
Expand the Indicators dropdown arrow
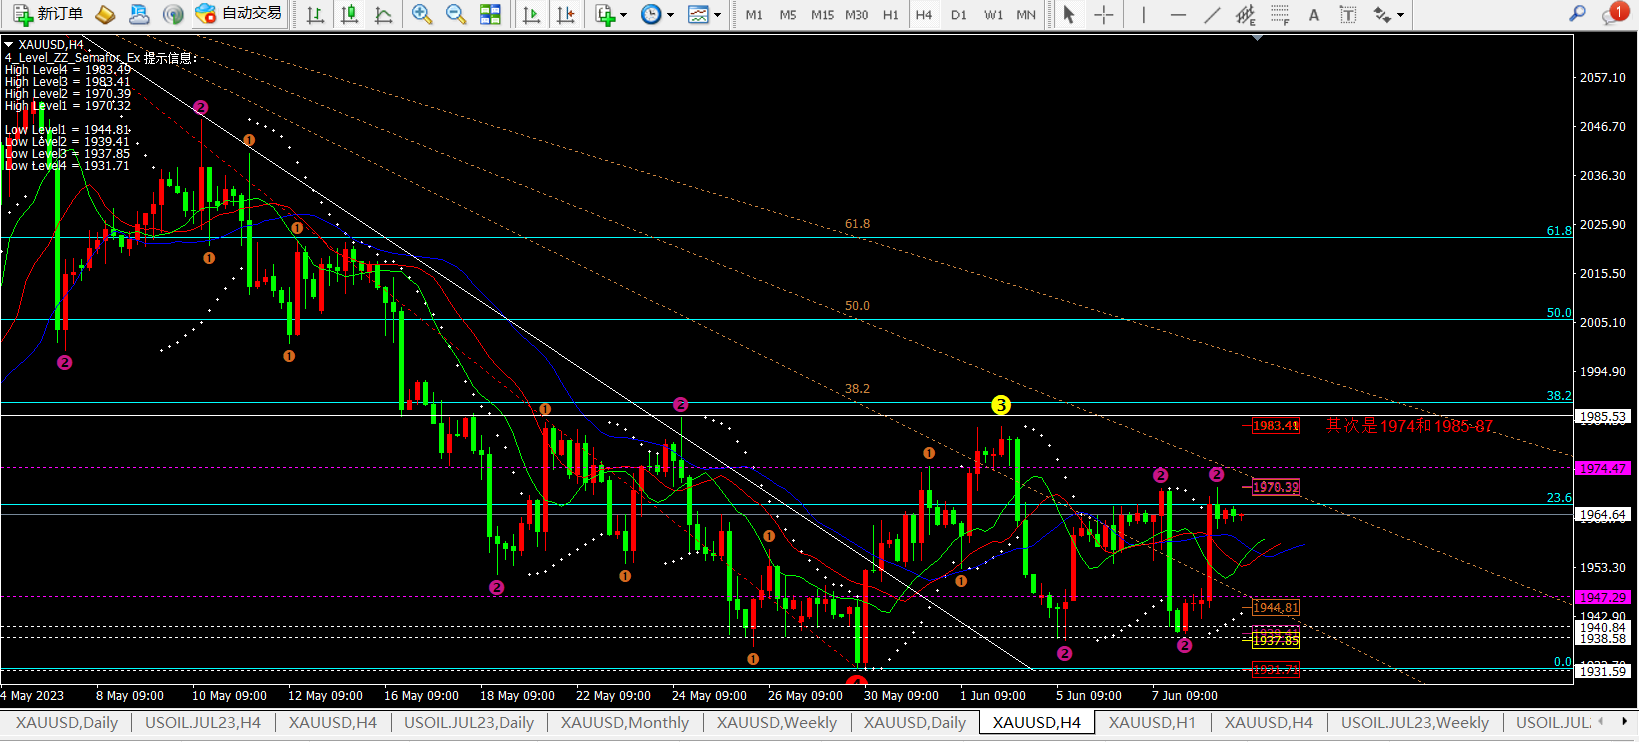pos(624,15)
